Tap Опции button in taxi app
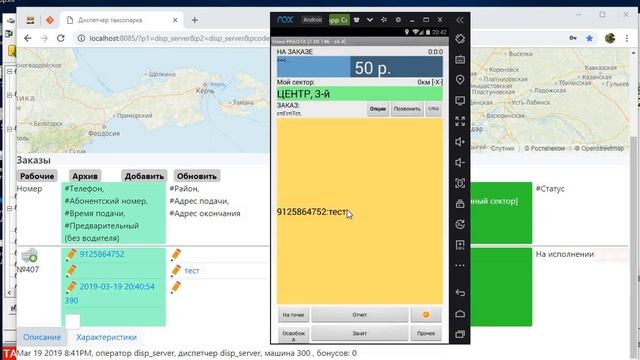 (378, 109)
